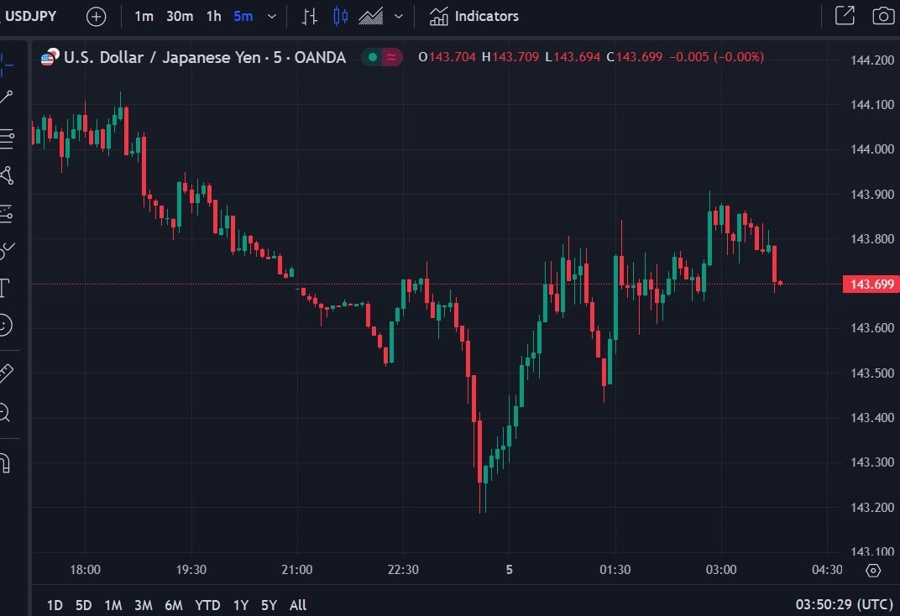Switch to the 30m timeframe

pos(180,17)
